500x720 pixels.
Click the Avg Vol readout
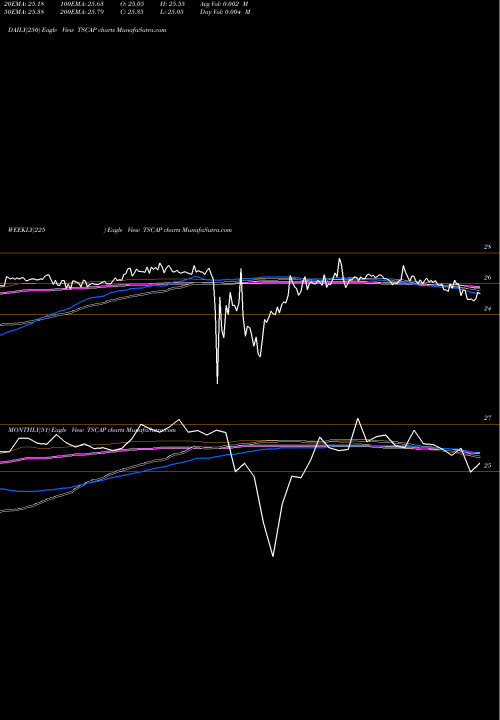(224, 3)
